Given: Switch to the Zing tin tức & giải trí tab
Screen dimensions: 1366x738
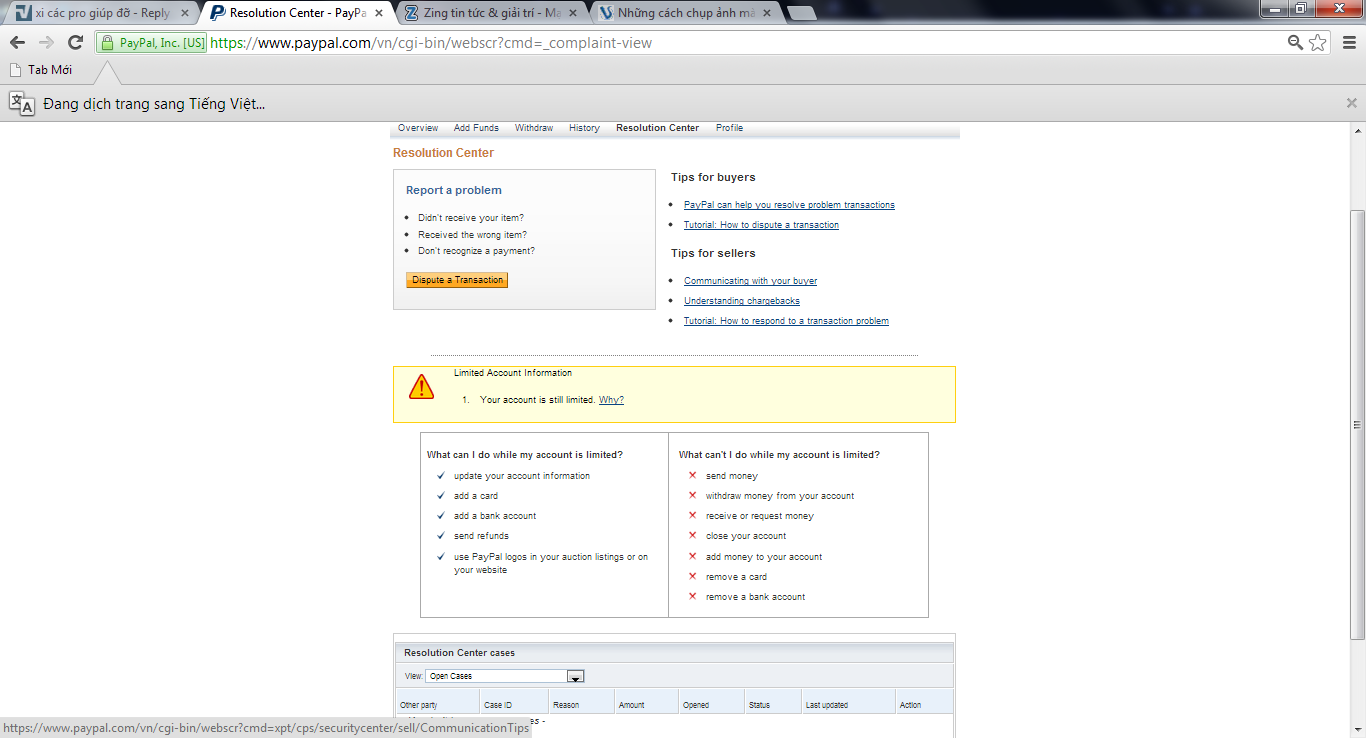Looking at the screenshot, I should pyautogui.click(x=492, y=13).
